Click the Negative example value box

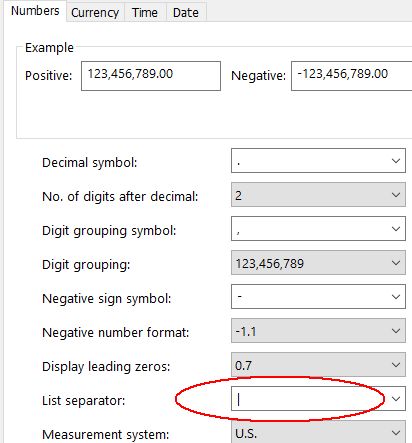click(351, 76)
